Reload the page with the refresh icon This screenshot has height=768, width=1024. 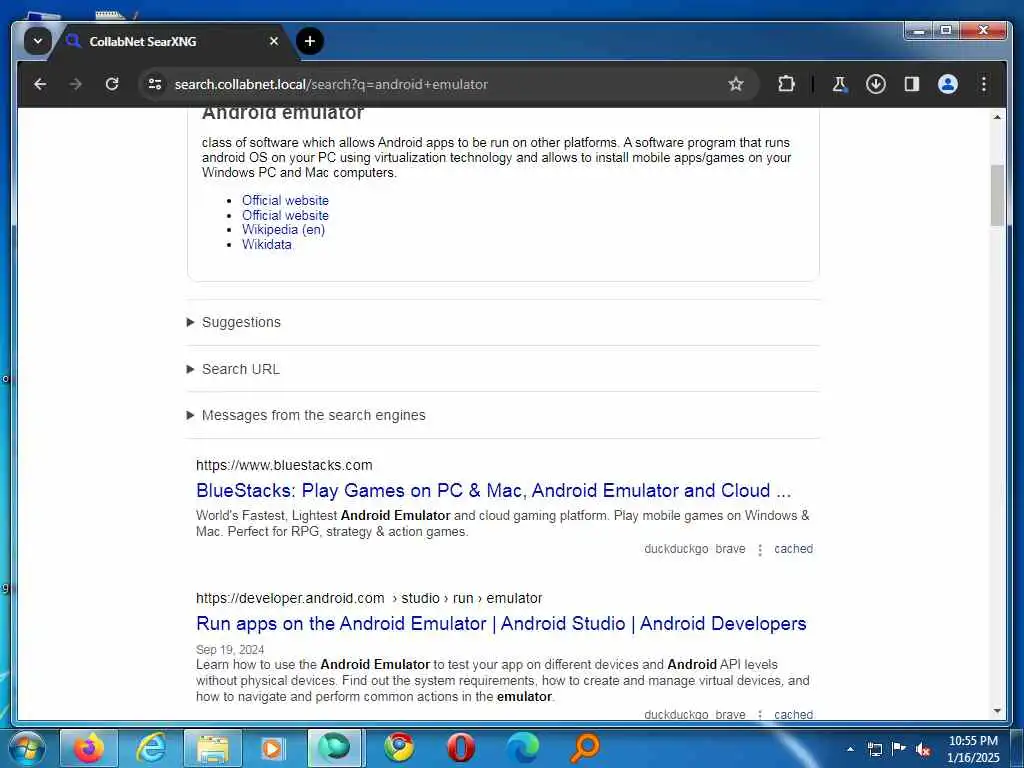click(x=112, y=84)
